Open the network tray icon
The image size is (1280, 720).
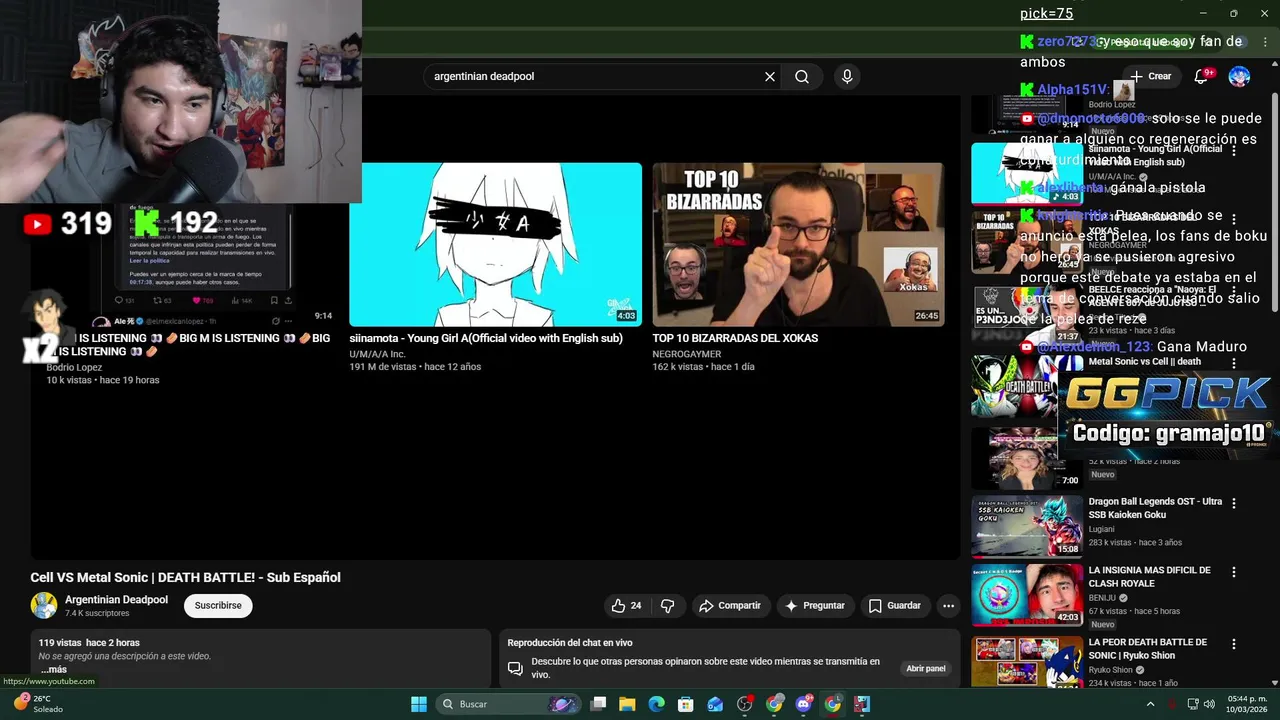click(x=1192, y=704)
